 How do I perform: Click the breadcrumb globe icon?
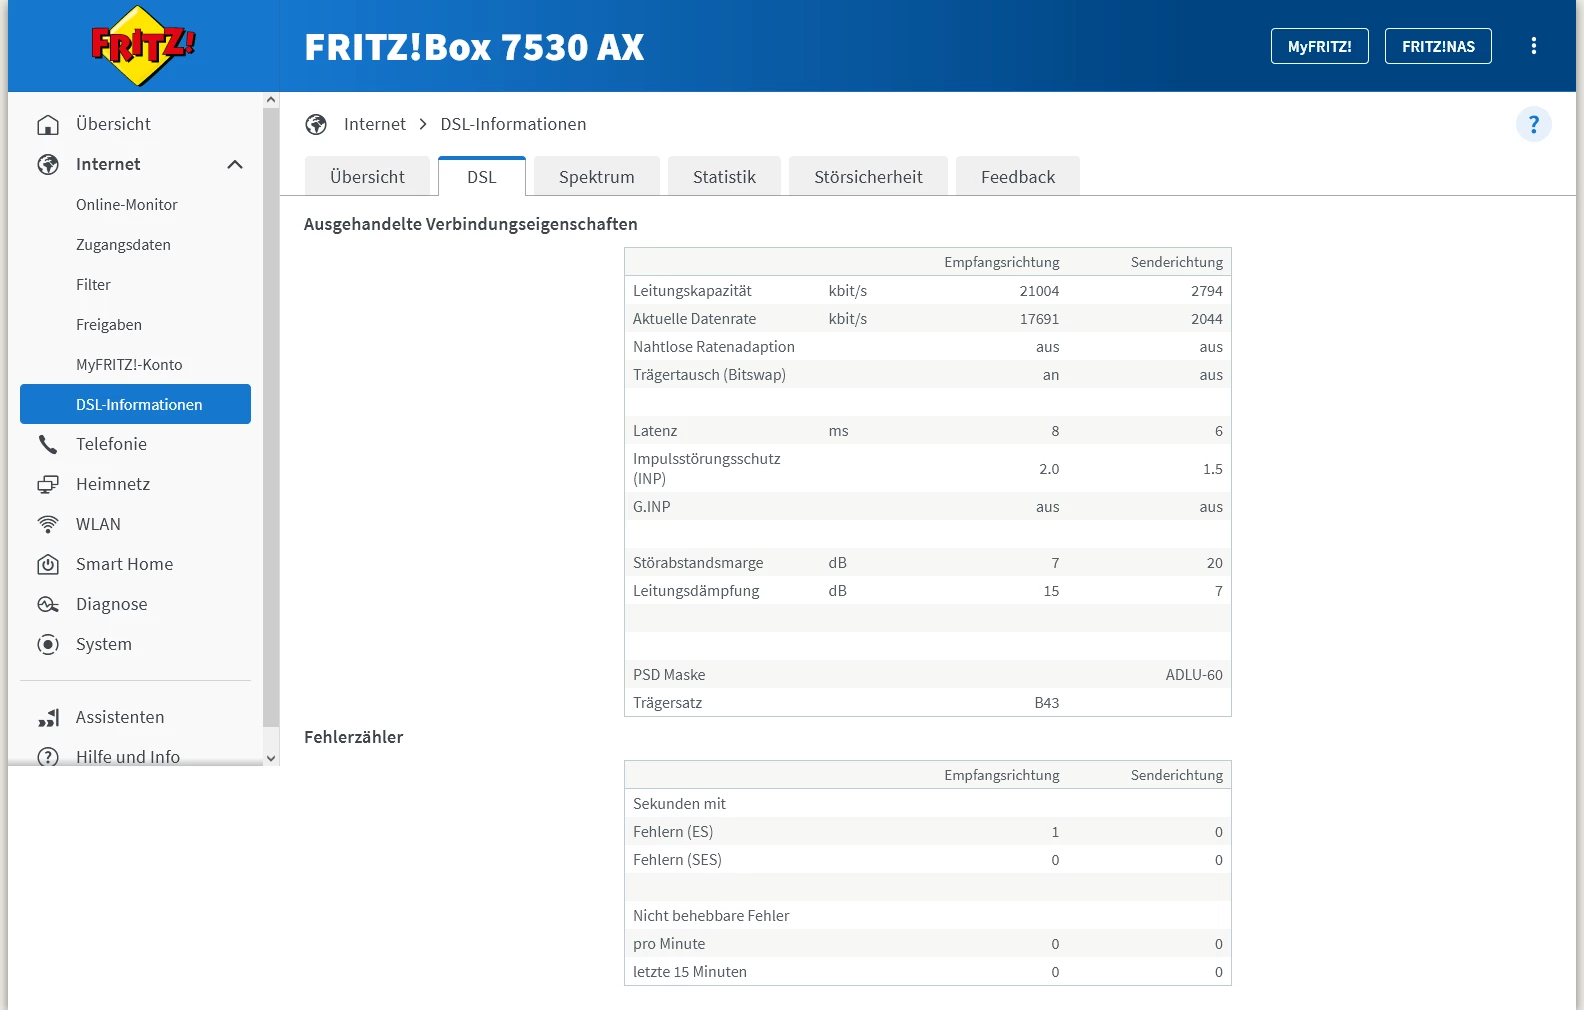[x=316, y=124]
